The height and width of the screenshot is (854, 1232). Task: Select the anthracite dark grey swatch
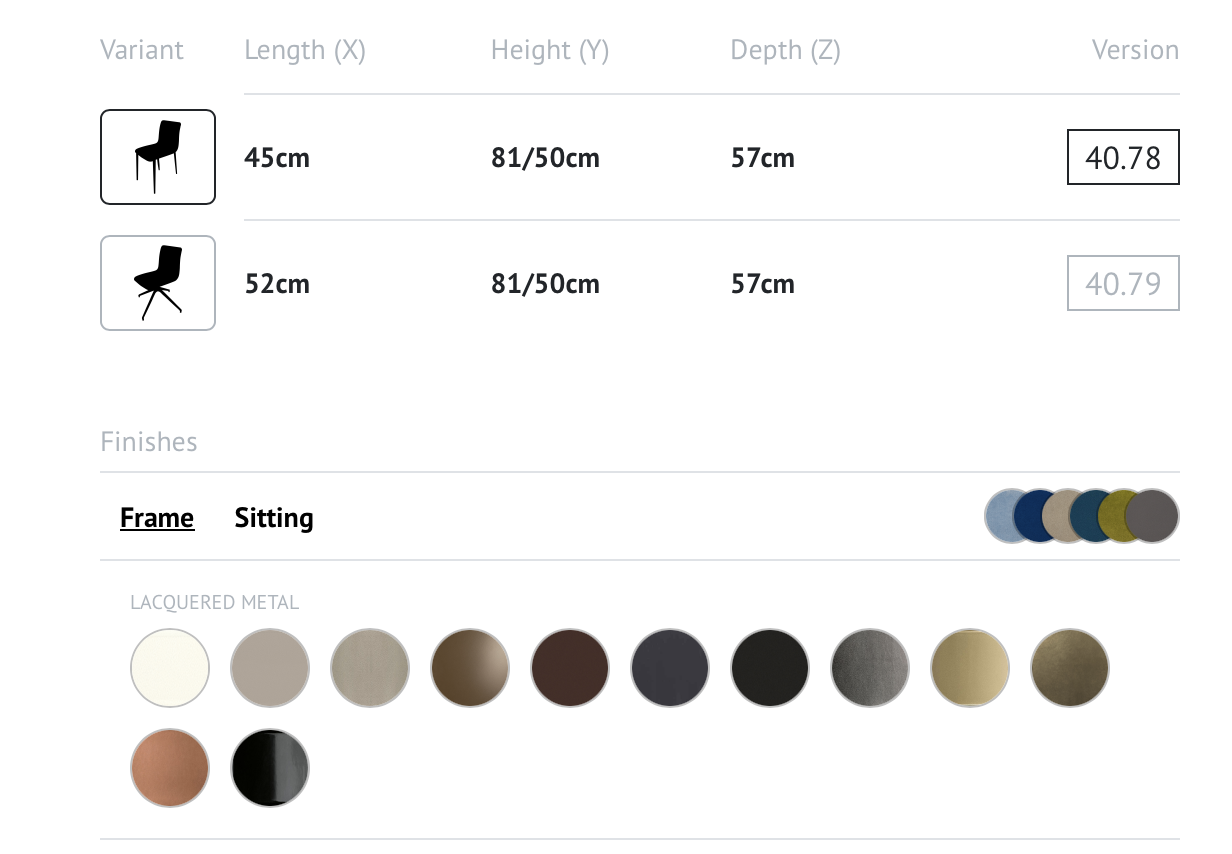(x=670, y=668)
